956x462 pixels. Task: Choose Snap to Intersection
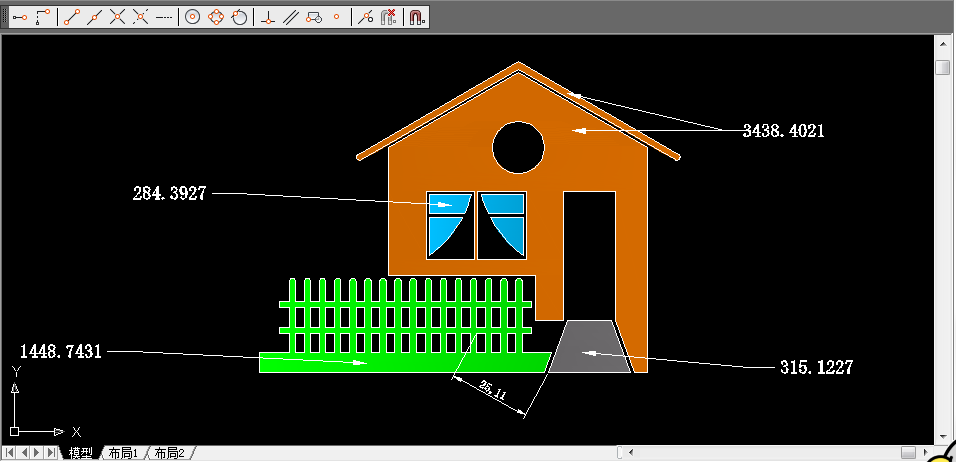(117, 17)
